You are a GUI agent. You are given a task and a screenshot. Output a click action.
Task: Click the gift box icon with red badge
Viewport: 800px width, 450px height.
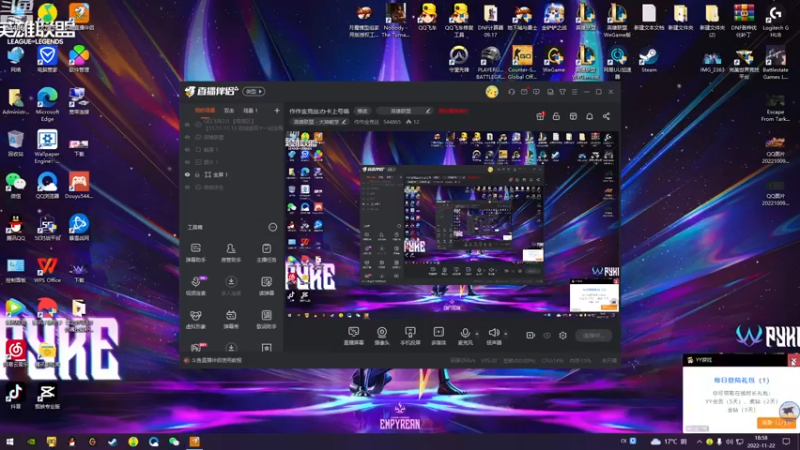pos(540,116)
